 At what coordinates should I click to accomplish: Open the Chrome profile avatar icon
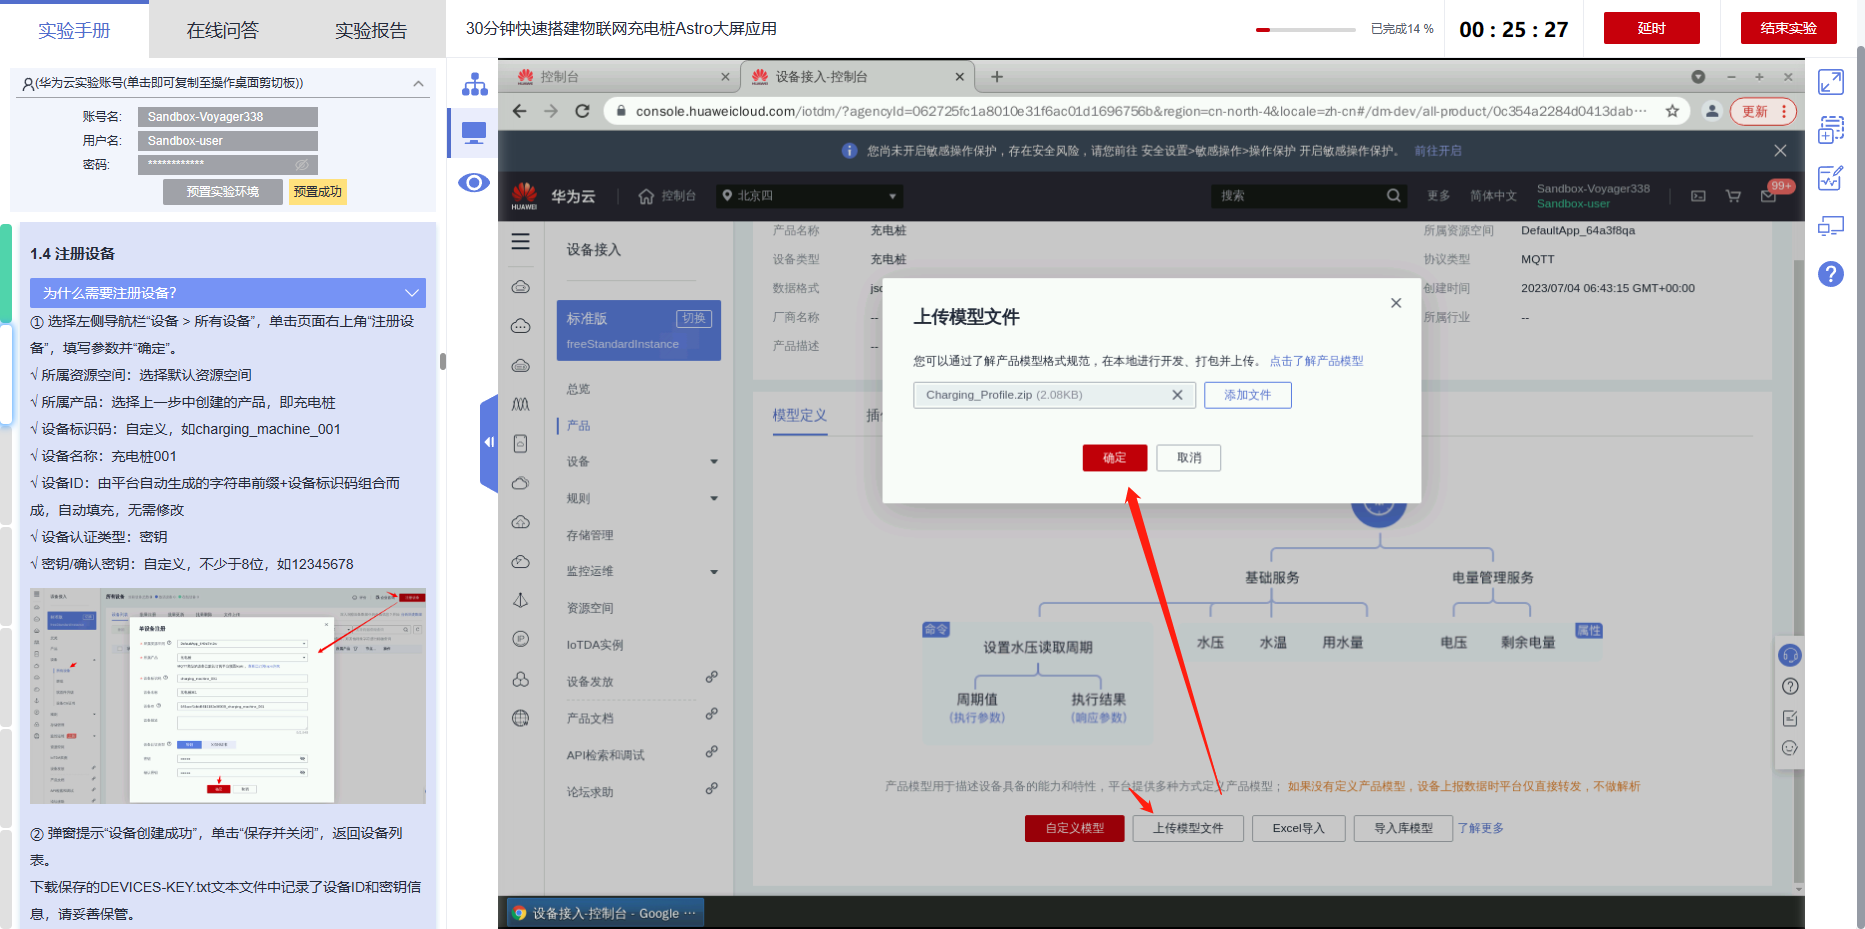click(1712, 111)
